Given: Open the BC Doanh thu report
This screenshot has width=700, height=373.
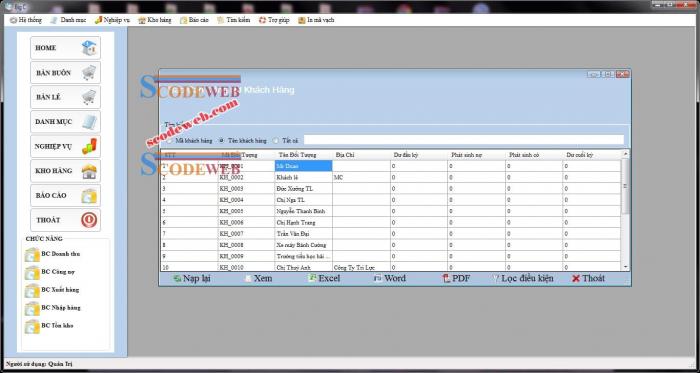Looking at the screenshot, I should point(53,254).
